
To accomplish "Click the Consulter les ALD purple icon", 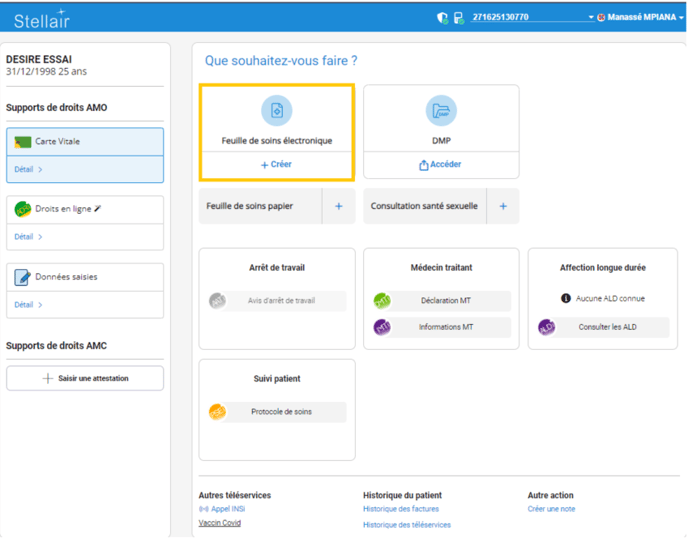I will tap(546, 327).
